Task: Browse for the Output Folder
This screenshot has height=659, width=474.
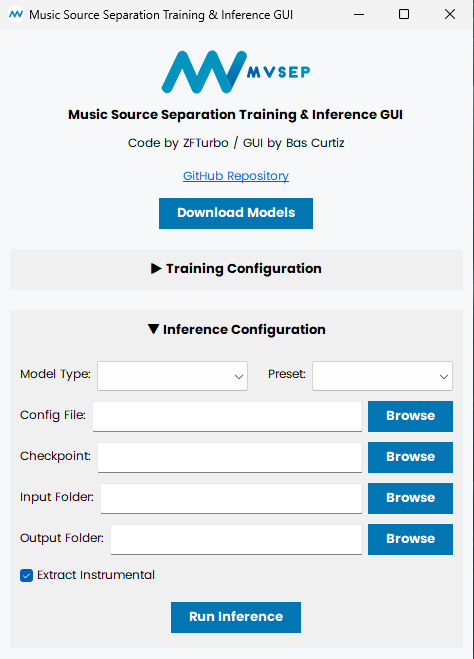Action: point(411,539)
